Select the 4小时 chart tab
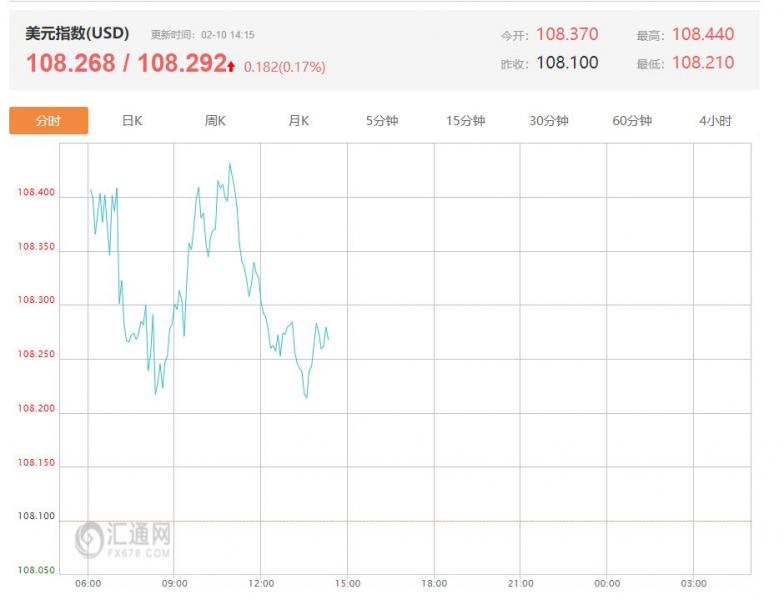784x600 pixels. [x=715, y=121]
